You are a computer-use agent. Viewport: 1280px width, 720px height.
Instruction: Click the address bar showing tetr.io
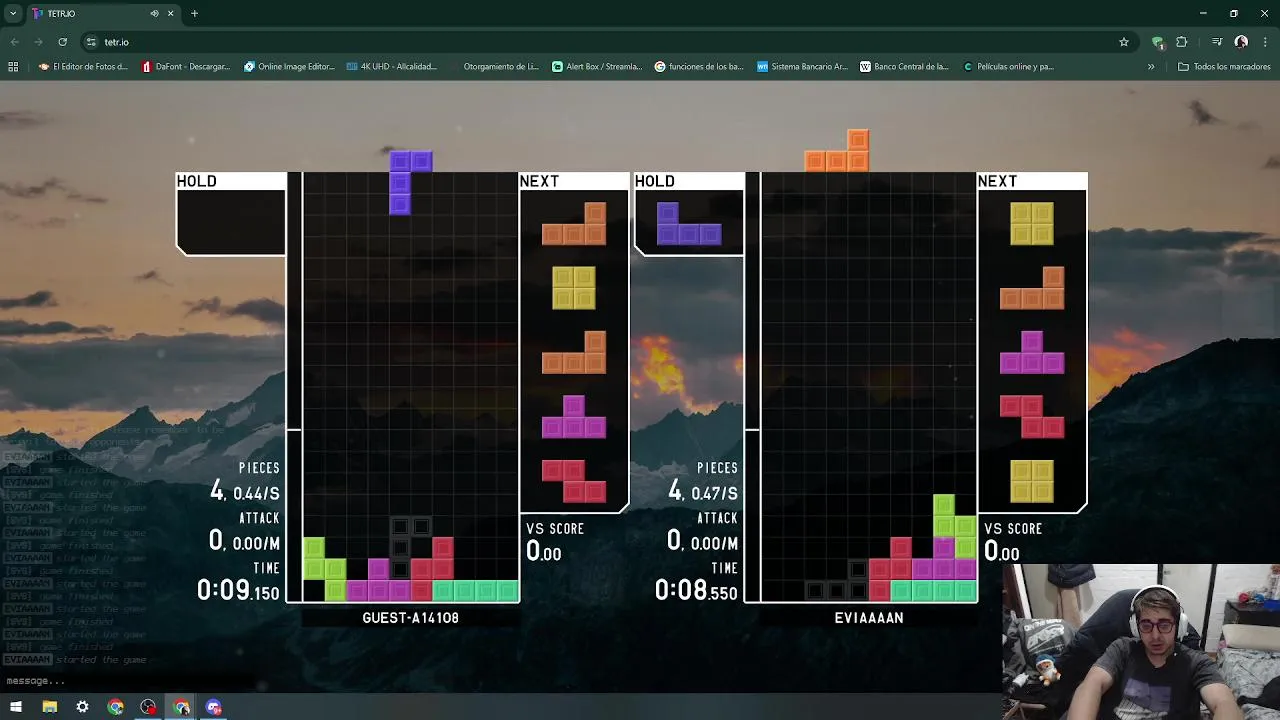(600, 42)
